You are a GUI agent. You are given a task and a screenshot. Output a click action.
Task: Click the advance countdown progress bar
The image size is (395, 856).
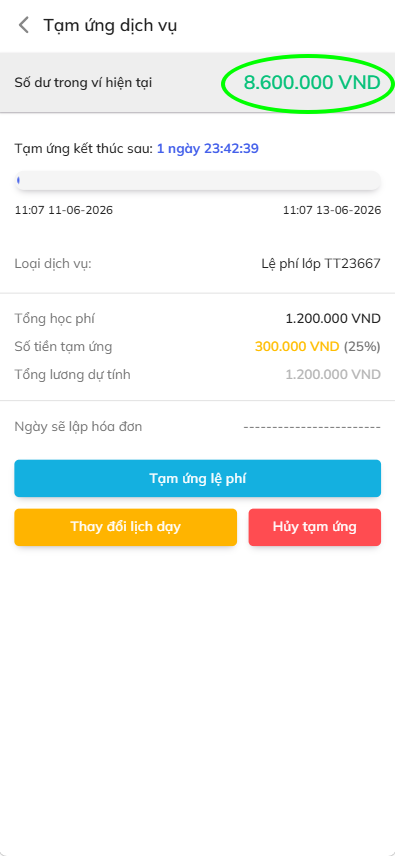coord(198,181)
